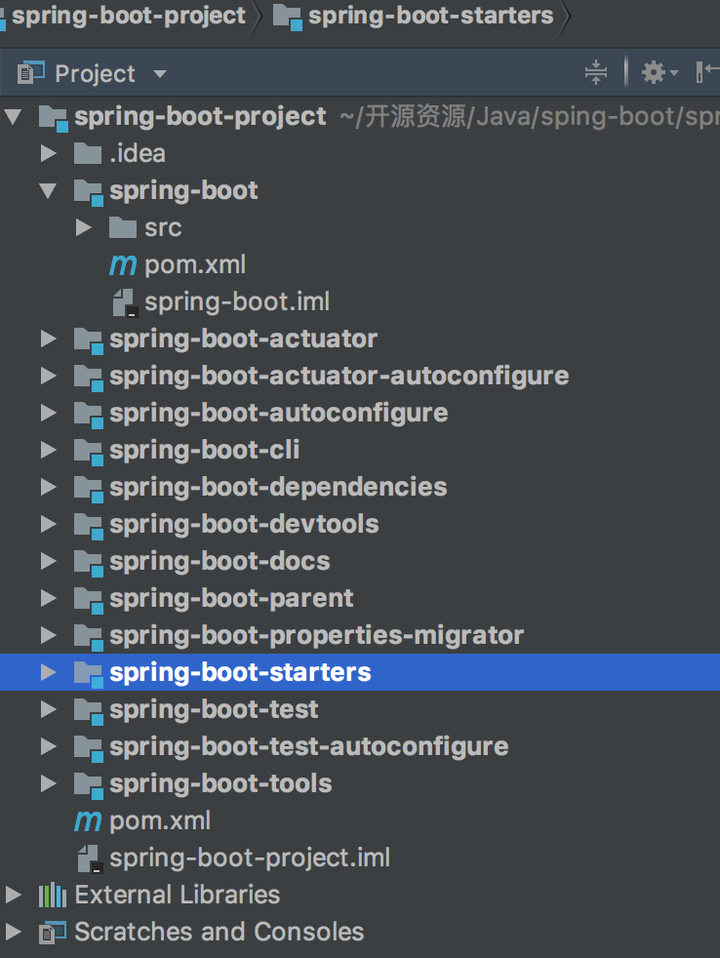
Task: Expand the src folder
Action: click(84, 228)
